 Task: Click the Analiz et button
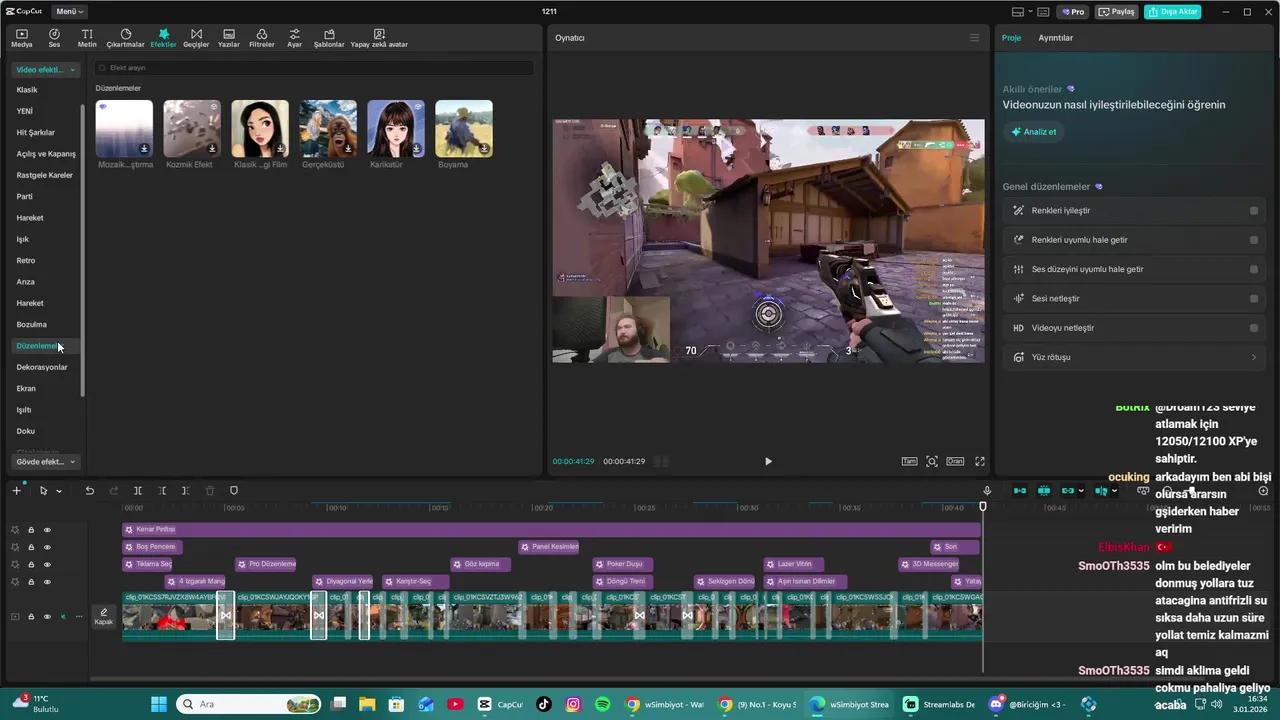click(x=1033, y=131)
